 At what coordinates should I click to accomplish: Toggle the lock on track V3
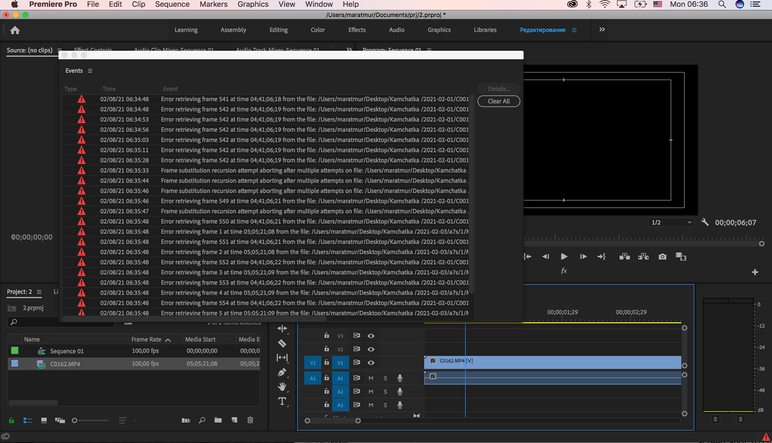pos(326,336)
